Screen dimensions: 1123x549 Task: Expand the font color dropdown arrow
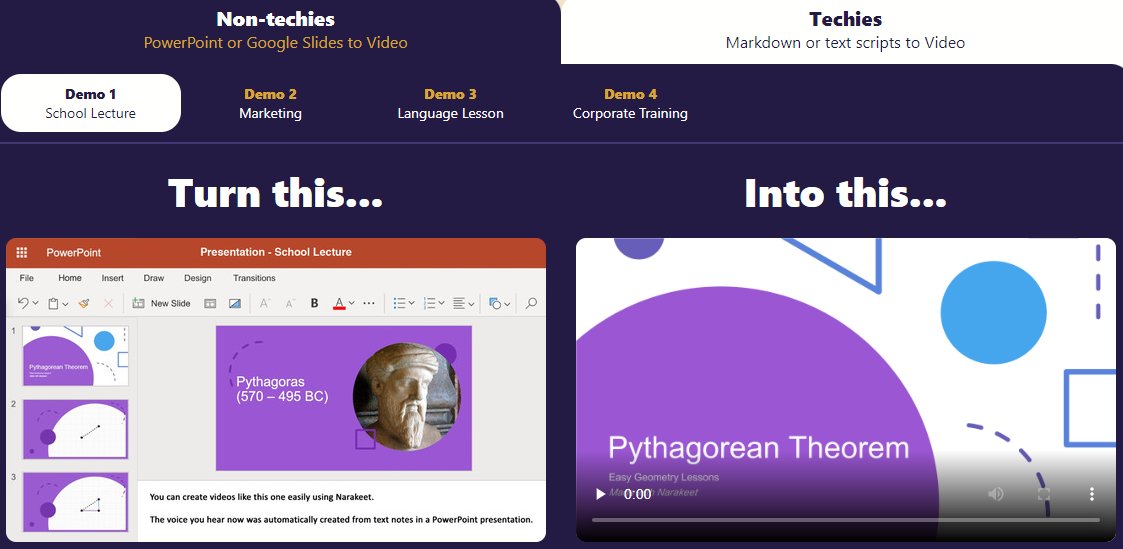pyautogui.click(x=352, y=304)
